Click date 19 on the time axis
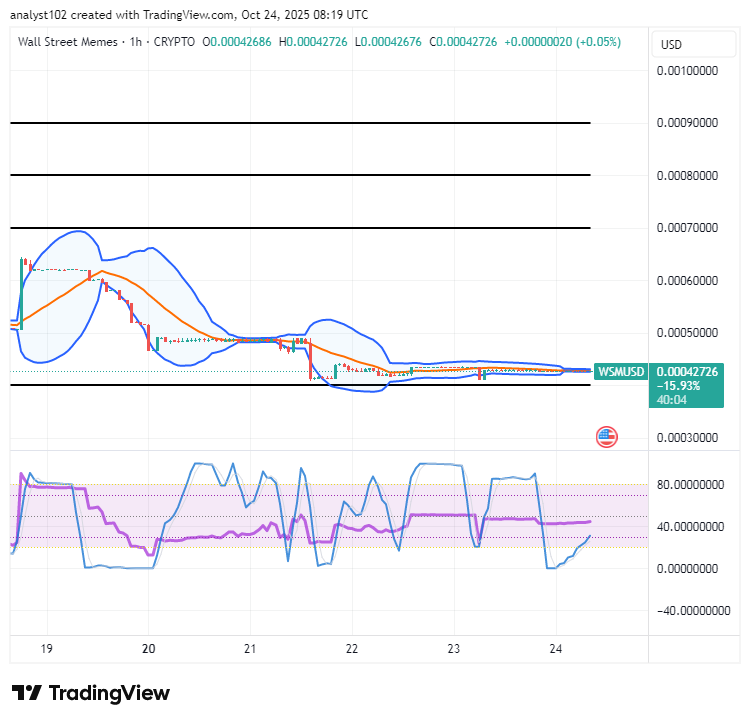Image resolution: width=750 pixels, height=723 pixels. point(46,649)
